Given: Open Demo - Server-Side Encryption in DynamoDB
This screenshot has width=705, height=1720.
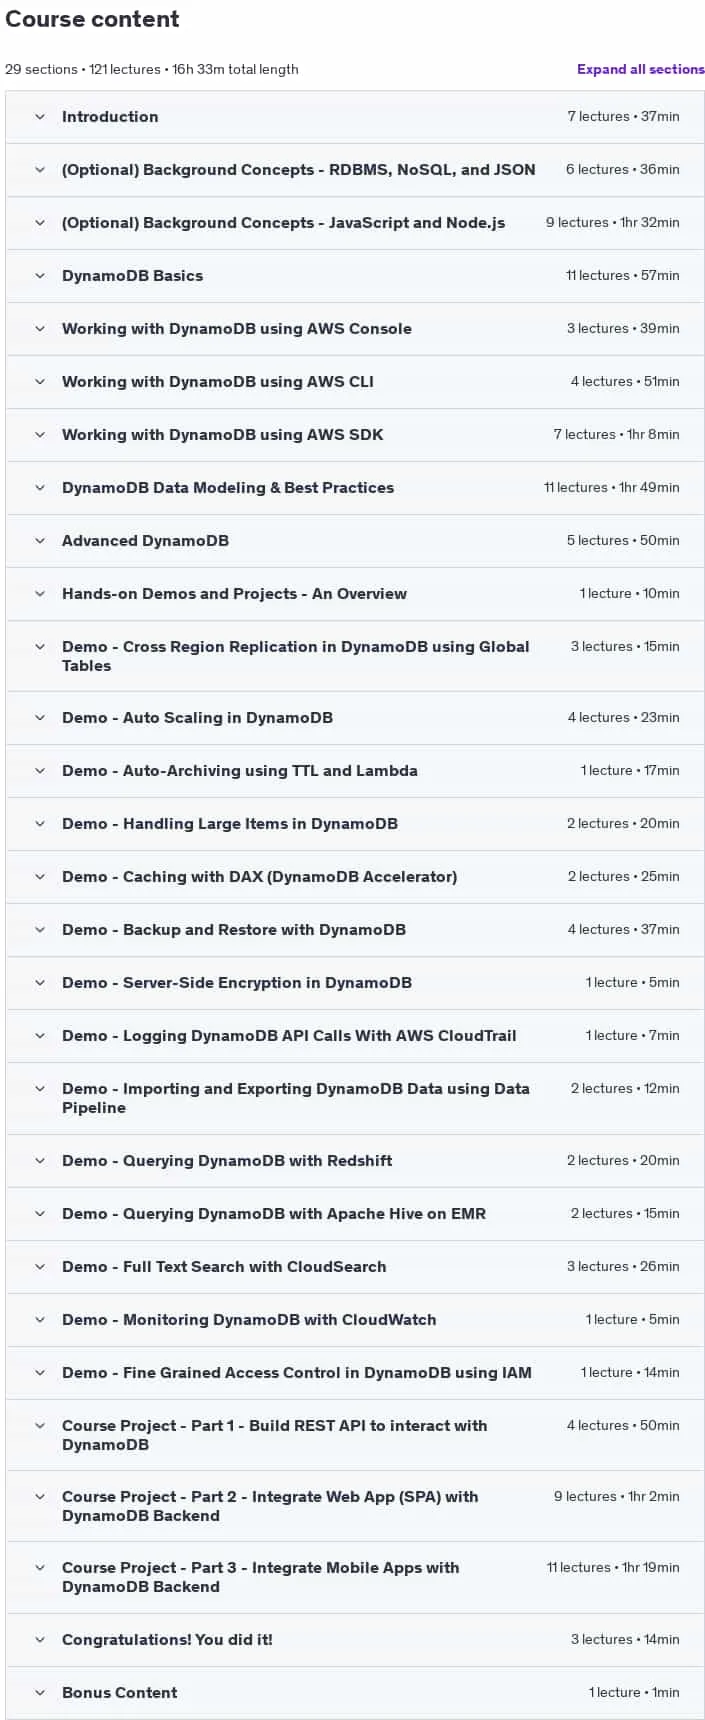Looking at the screenshot, I should point(355,983).
